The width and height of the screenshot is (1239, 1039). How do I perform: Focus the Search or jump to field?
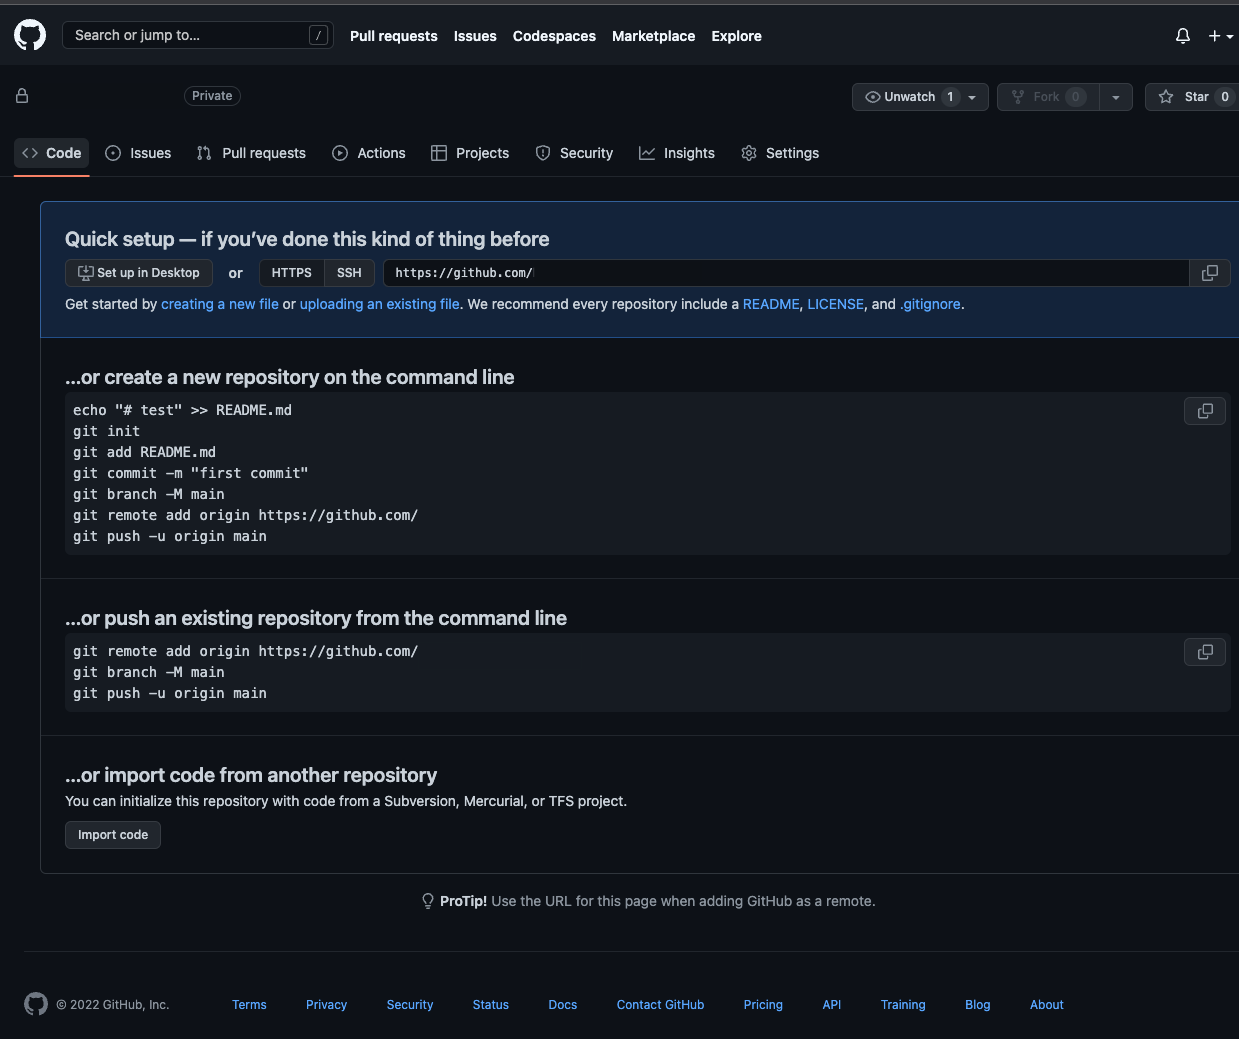coord(198,35)
